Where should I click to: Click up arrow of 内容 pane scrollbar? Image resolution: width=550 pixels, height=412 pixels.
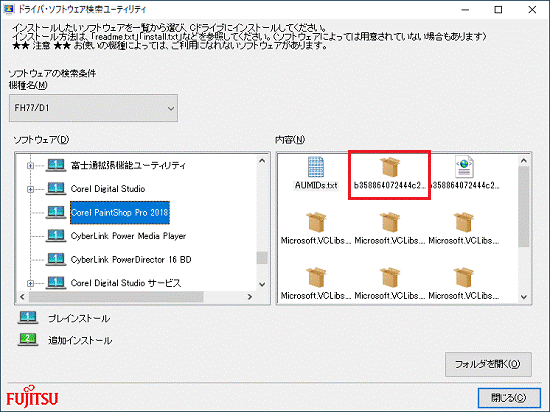click(524, 161)
